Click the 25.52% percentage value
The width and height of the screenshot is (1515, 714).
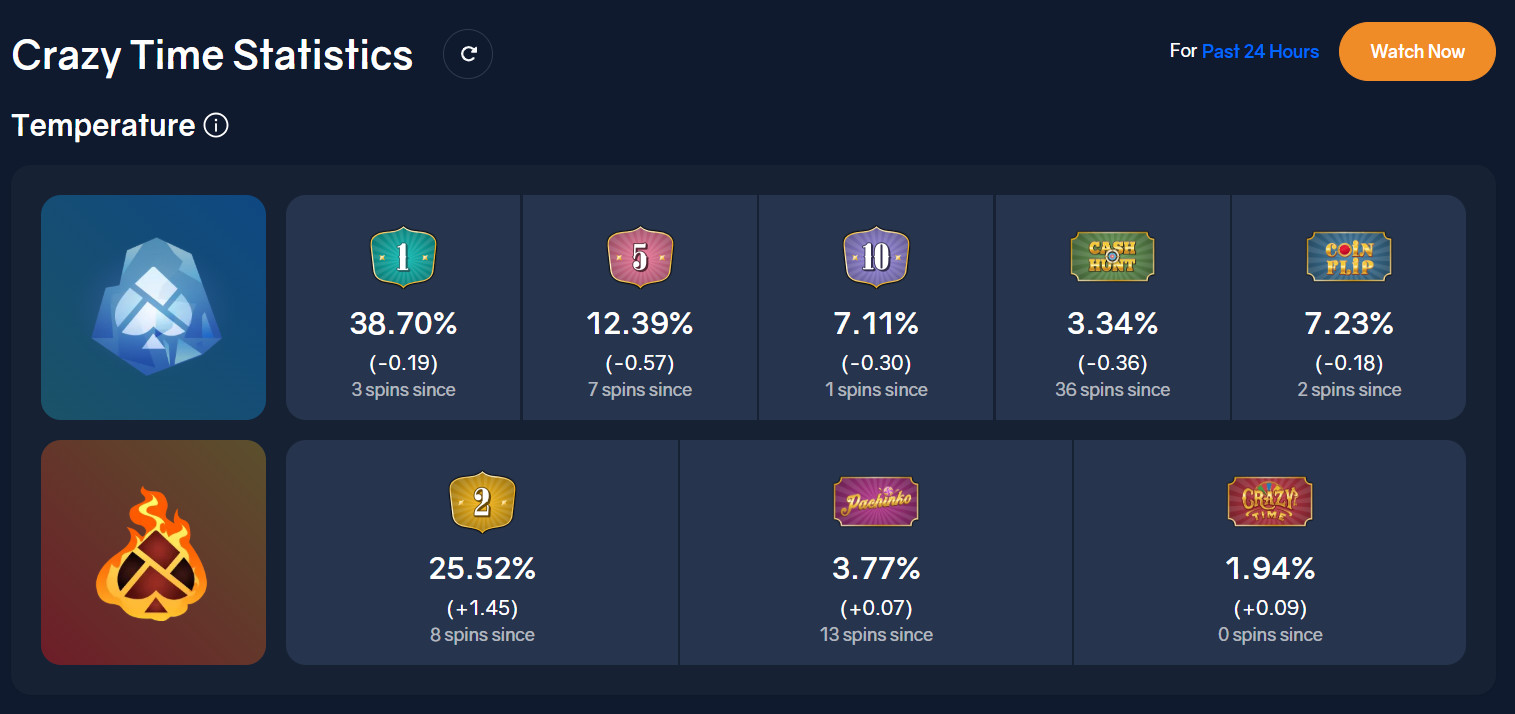click(482, 569)
